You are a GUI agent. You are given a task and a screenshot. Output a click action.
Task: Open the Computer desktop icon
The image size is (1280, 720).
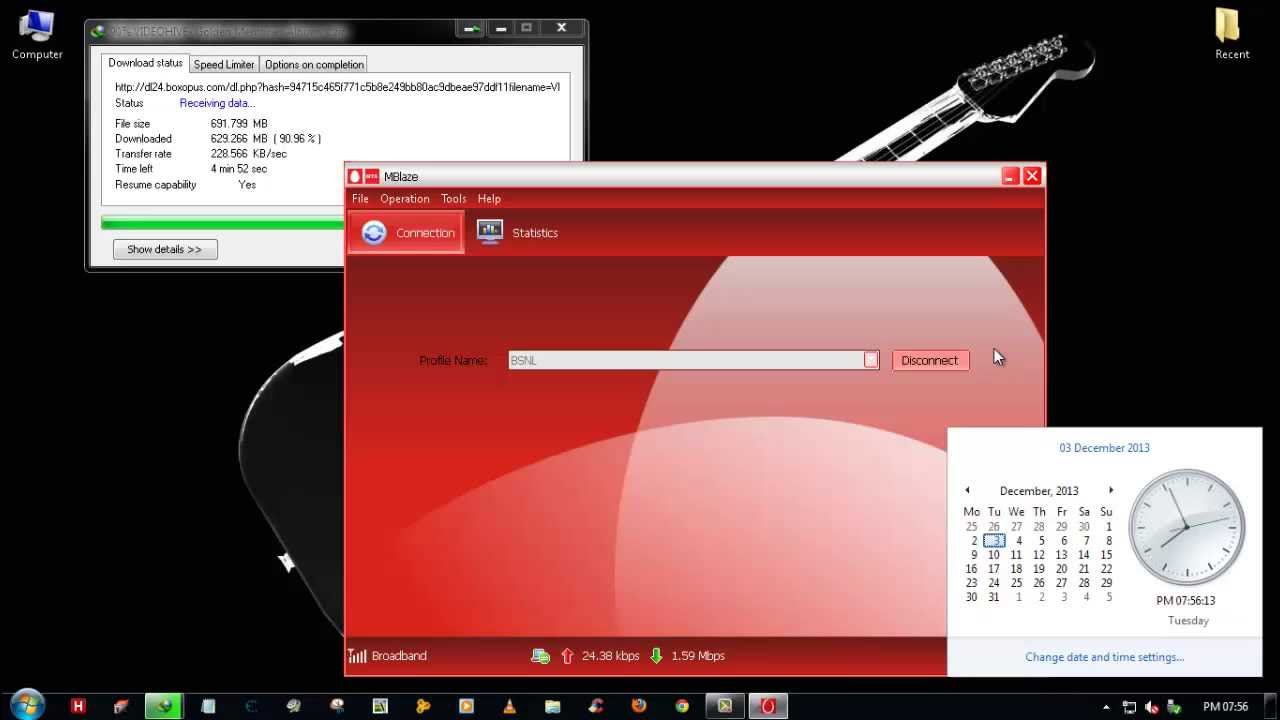pyautogui.click(x=37, y=34)
